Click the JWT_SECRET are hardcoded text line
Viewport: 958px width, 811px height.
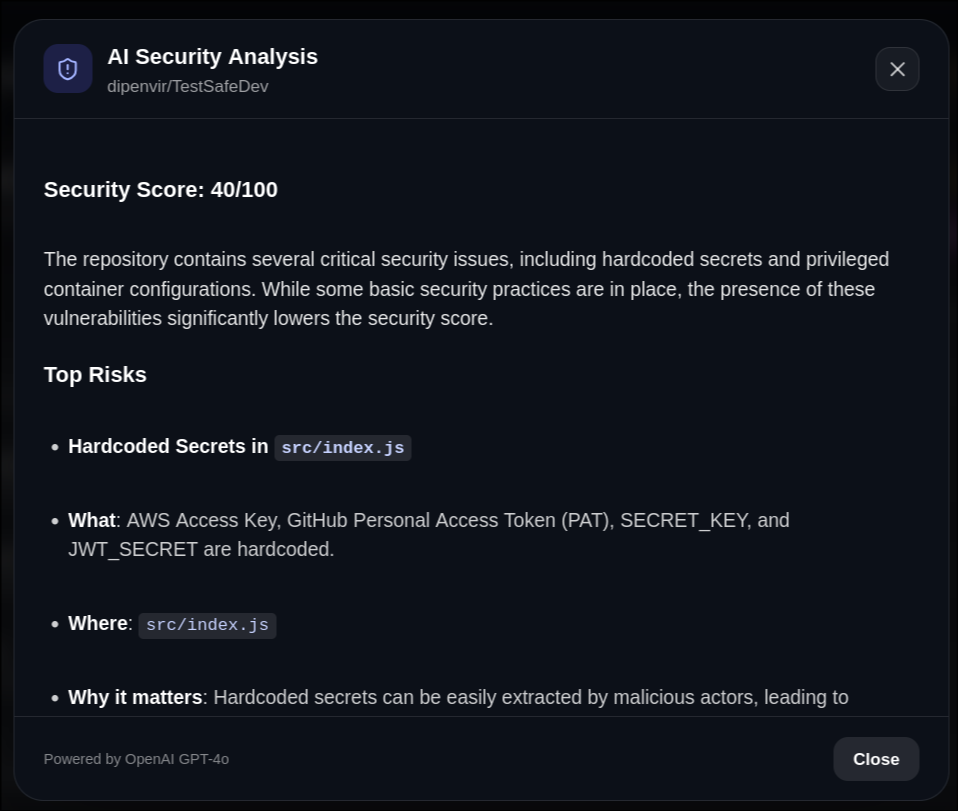pos(201,550)
